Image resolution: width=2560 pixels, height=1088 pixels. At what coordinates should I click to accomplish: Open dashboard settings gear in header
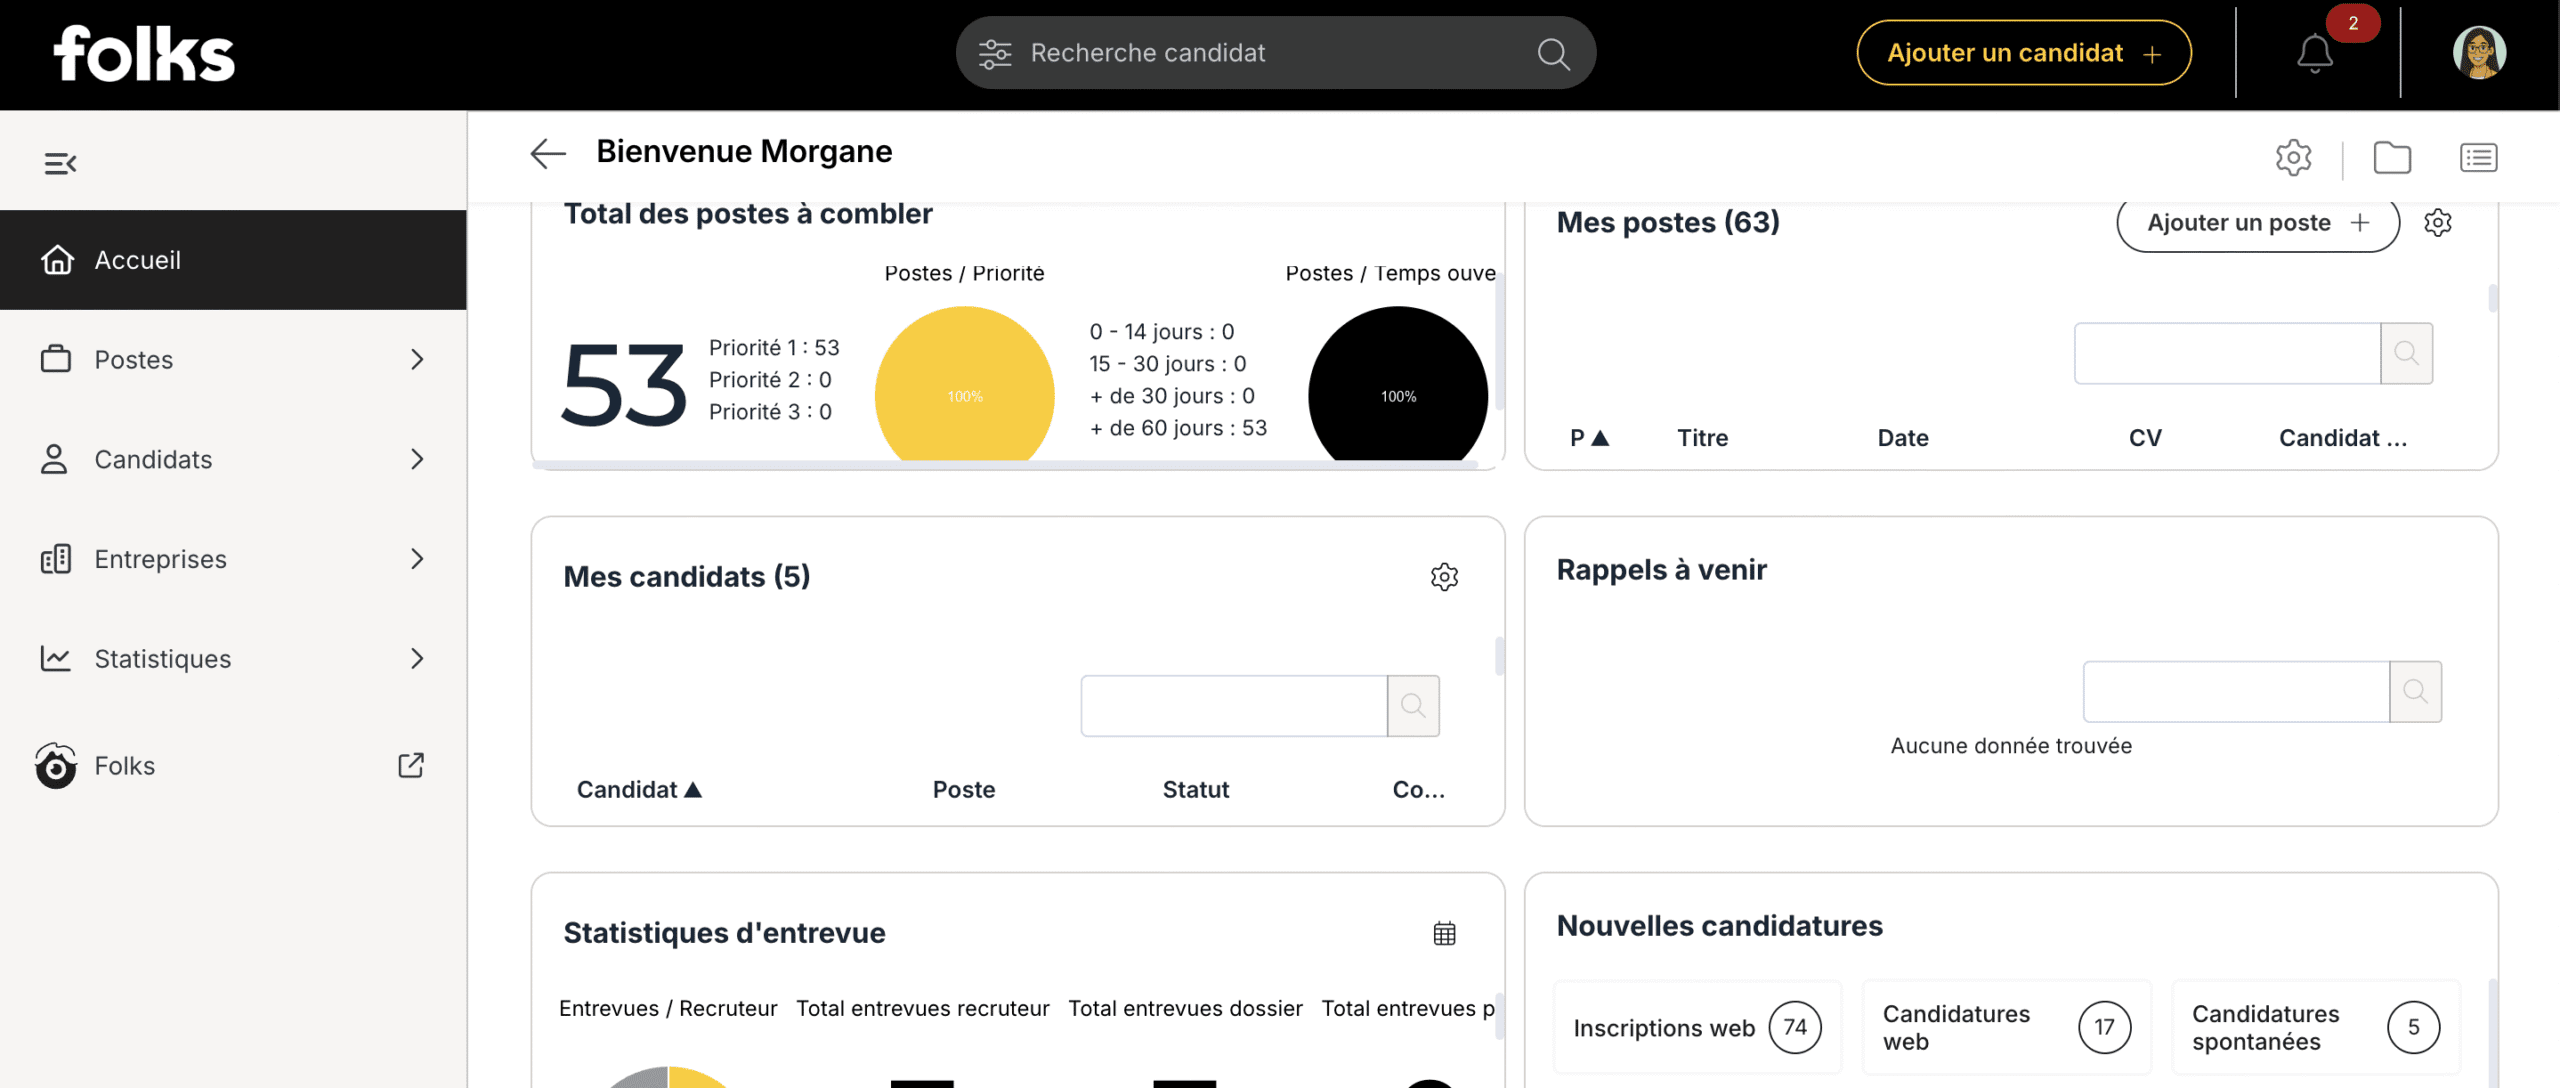tap(2294, 157)
